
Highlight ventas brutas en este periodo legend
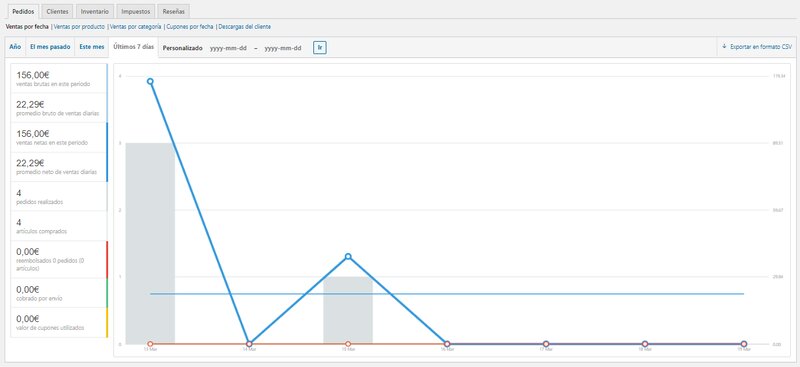click(x=59, y=78)
